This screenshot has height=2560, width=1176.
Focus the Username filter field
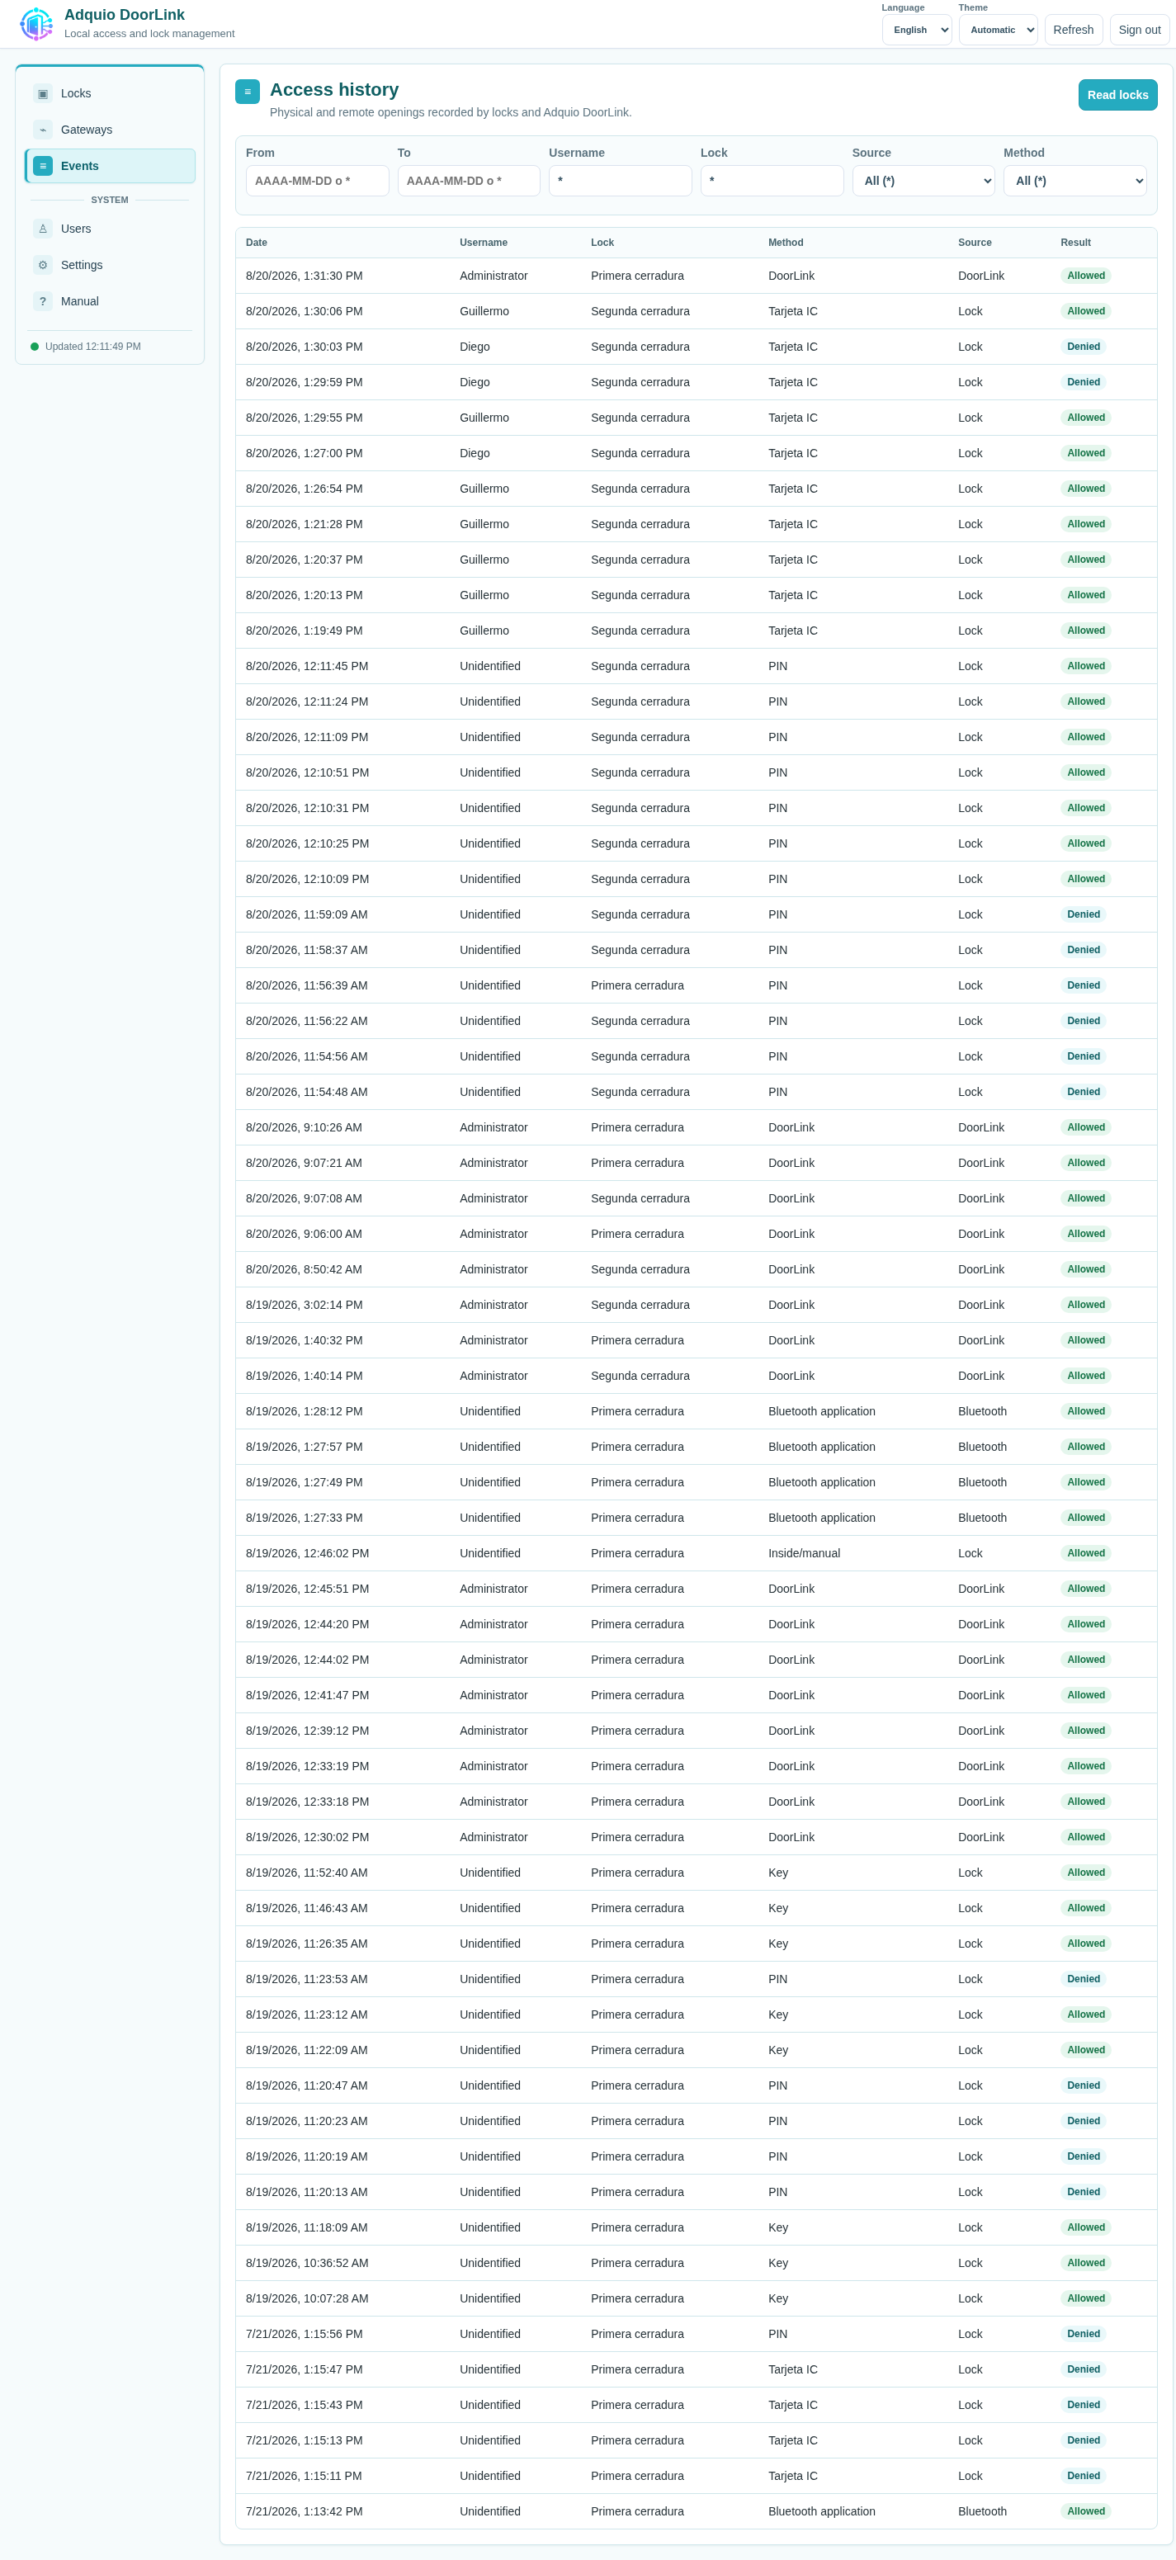pyautogui.click(x=620, y=181)
